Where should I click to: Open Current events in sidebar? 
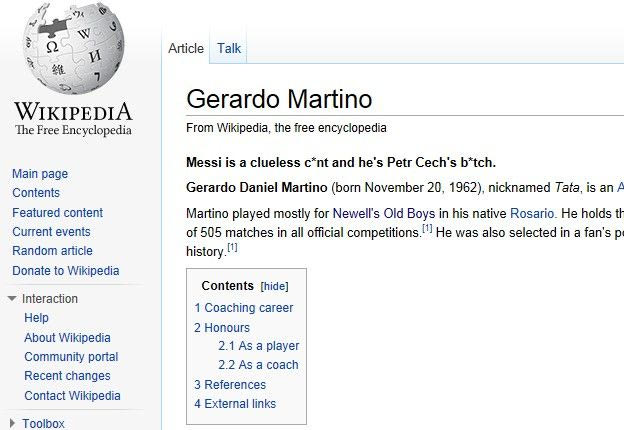pos(51,232)
